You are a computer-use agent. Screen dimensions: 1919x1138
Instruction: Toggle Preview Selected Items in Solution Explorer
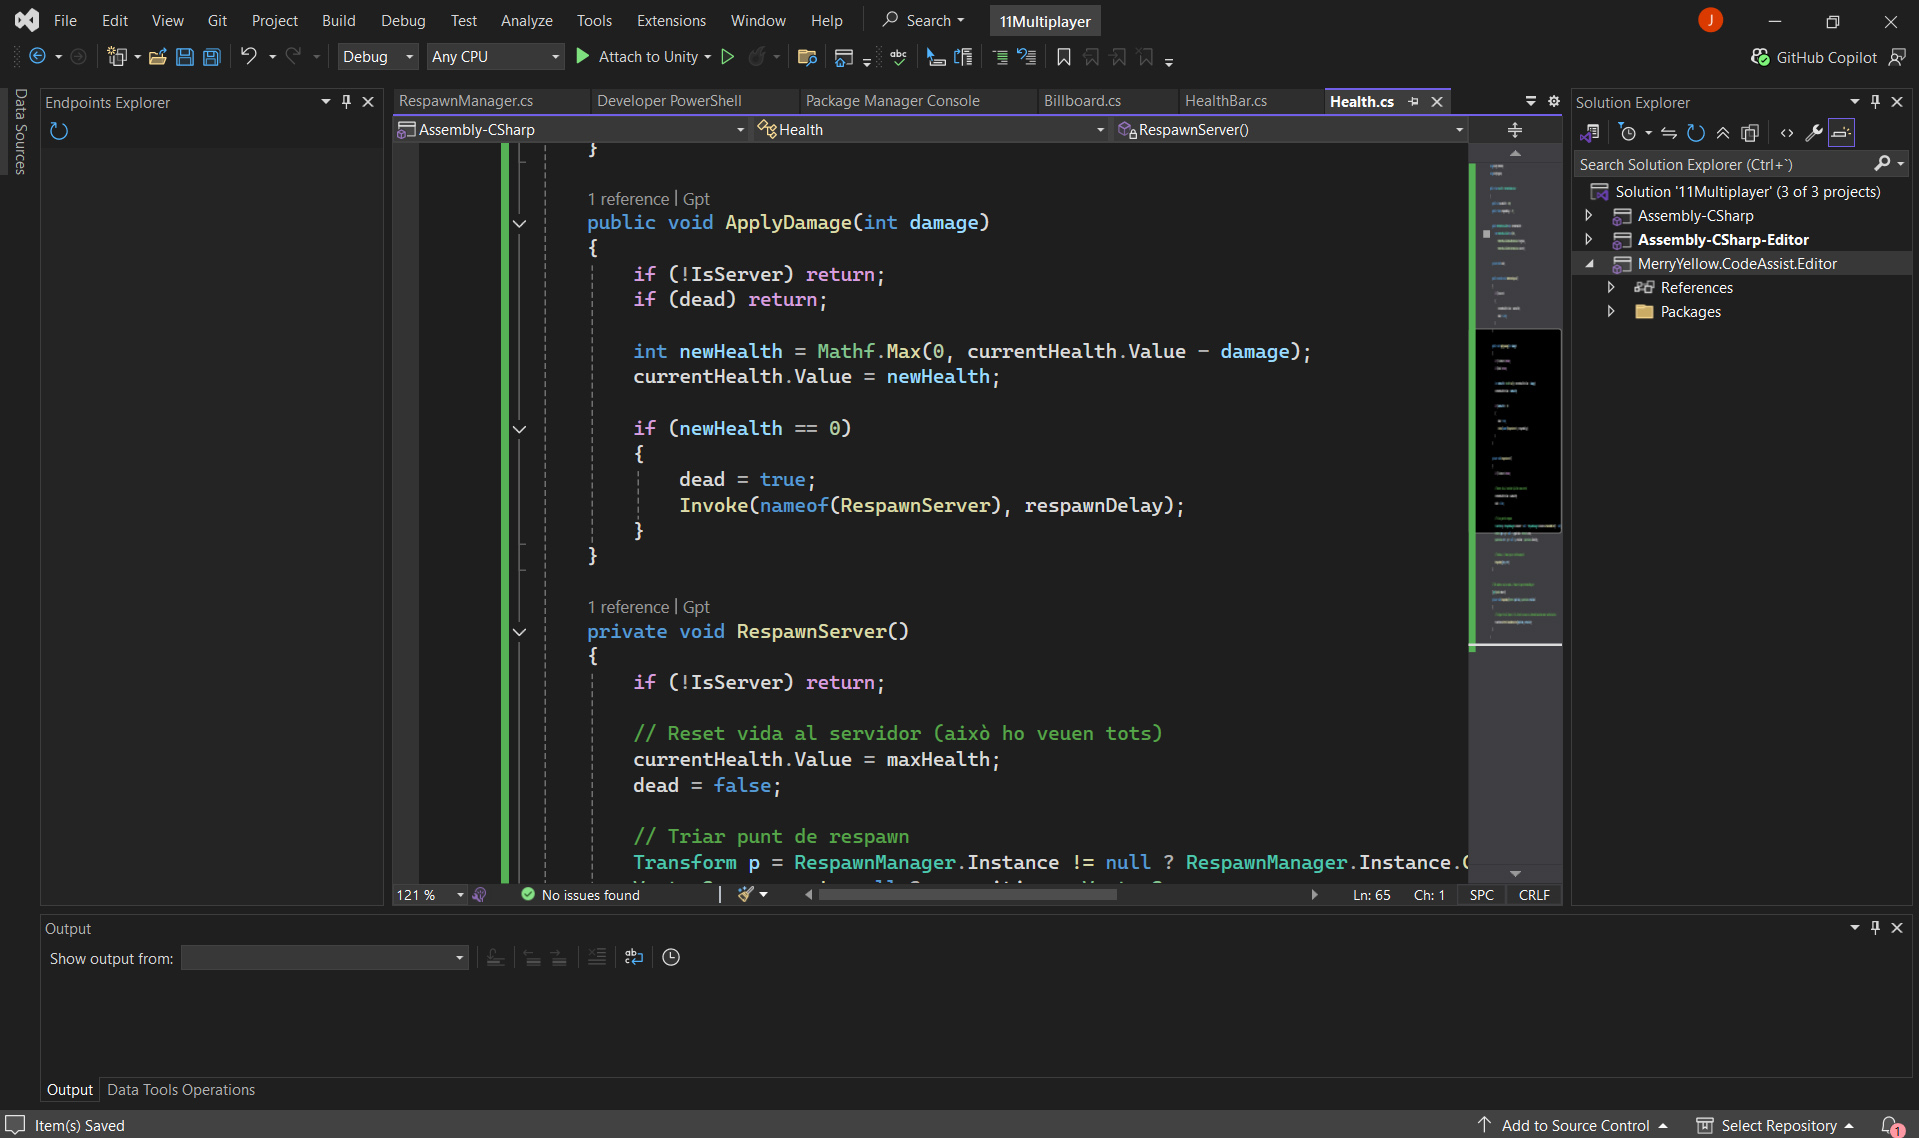(1841, 133)
